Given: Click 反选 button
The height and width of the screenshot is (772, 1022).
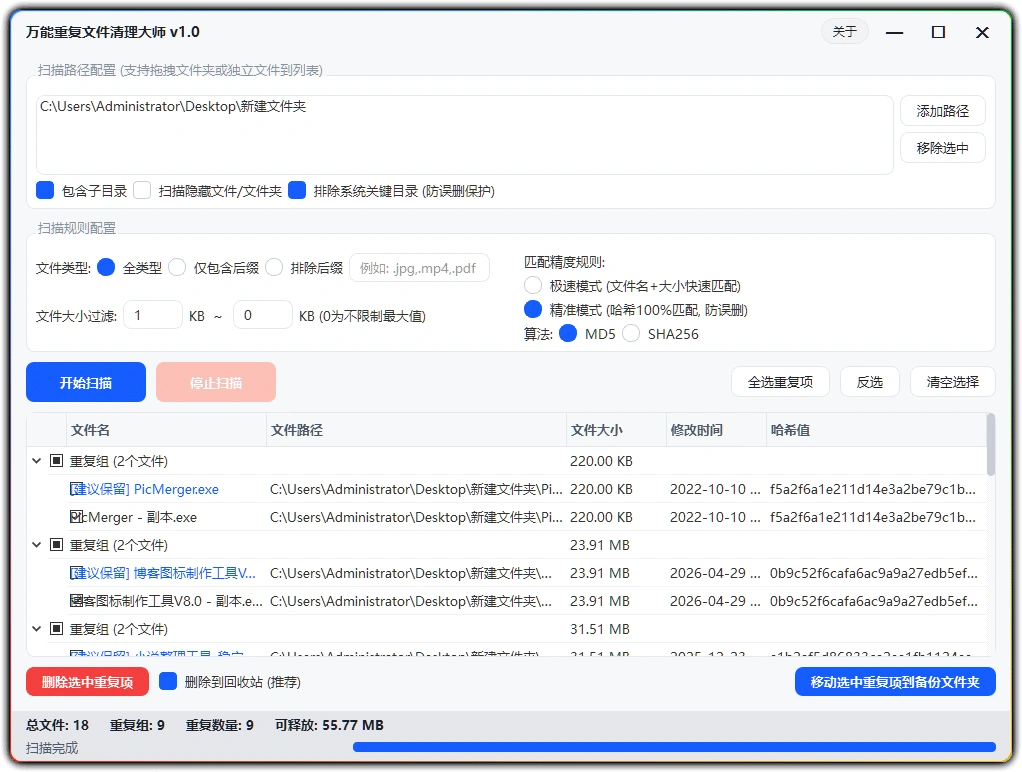Looking at the screenshot, I should click(x=869, y=382).
